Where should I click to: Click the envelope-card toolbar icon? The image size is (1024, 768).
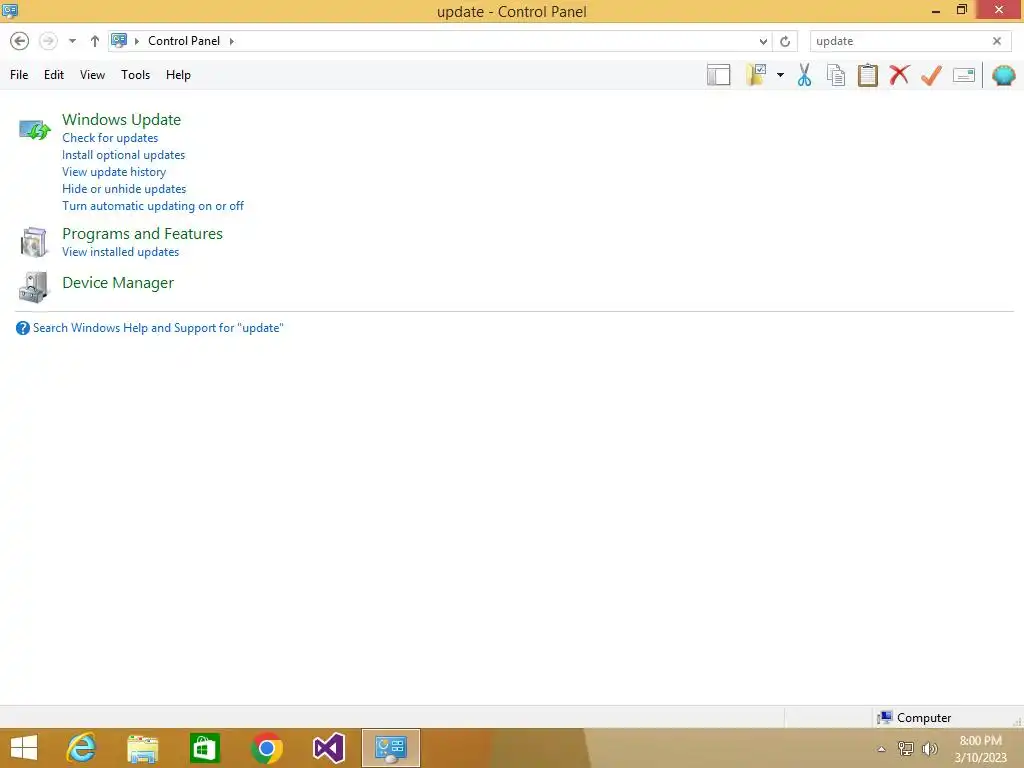[964, 75]
